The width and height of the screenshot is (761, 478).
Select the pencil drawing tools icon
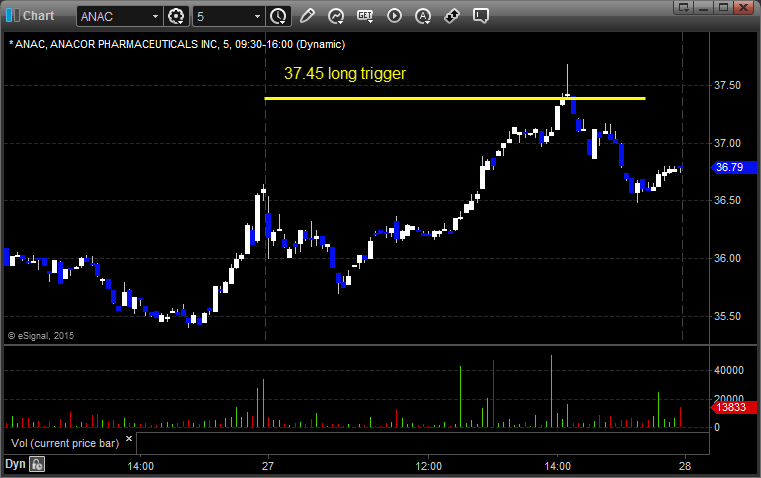pyautogui.click(x=307, y=16)
